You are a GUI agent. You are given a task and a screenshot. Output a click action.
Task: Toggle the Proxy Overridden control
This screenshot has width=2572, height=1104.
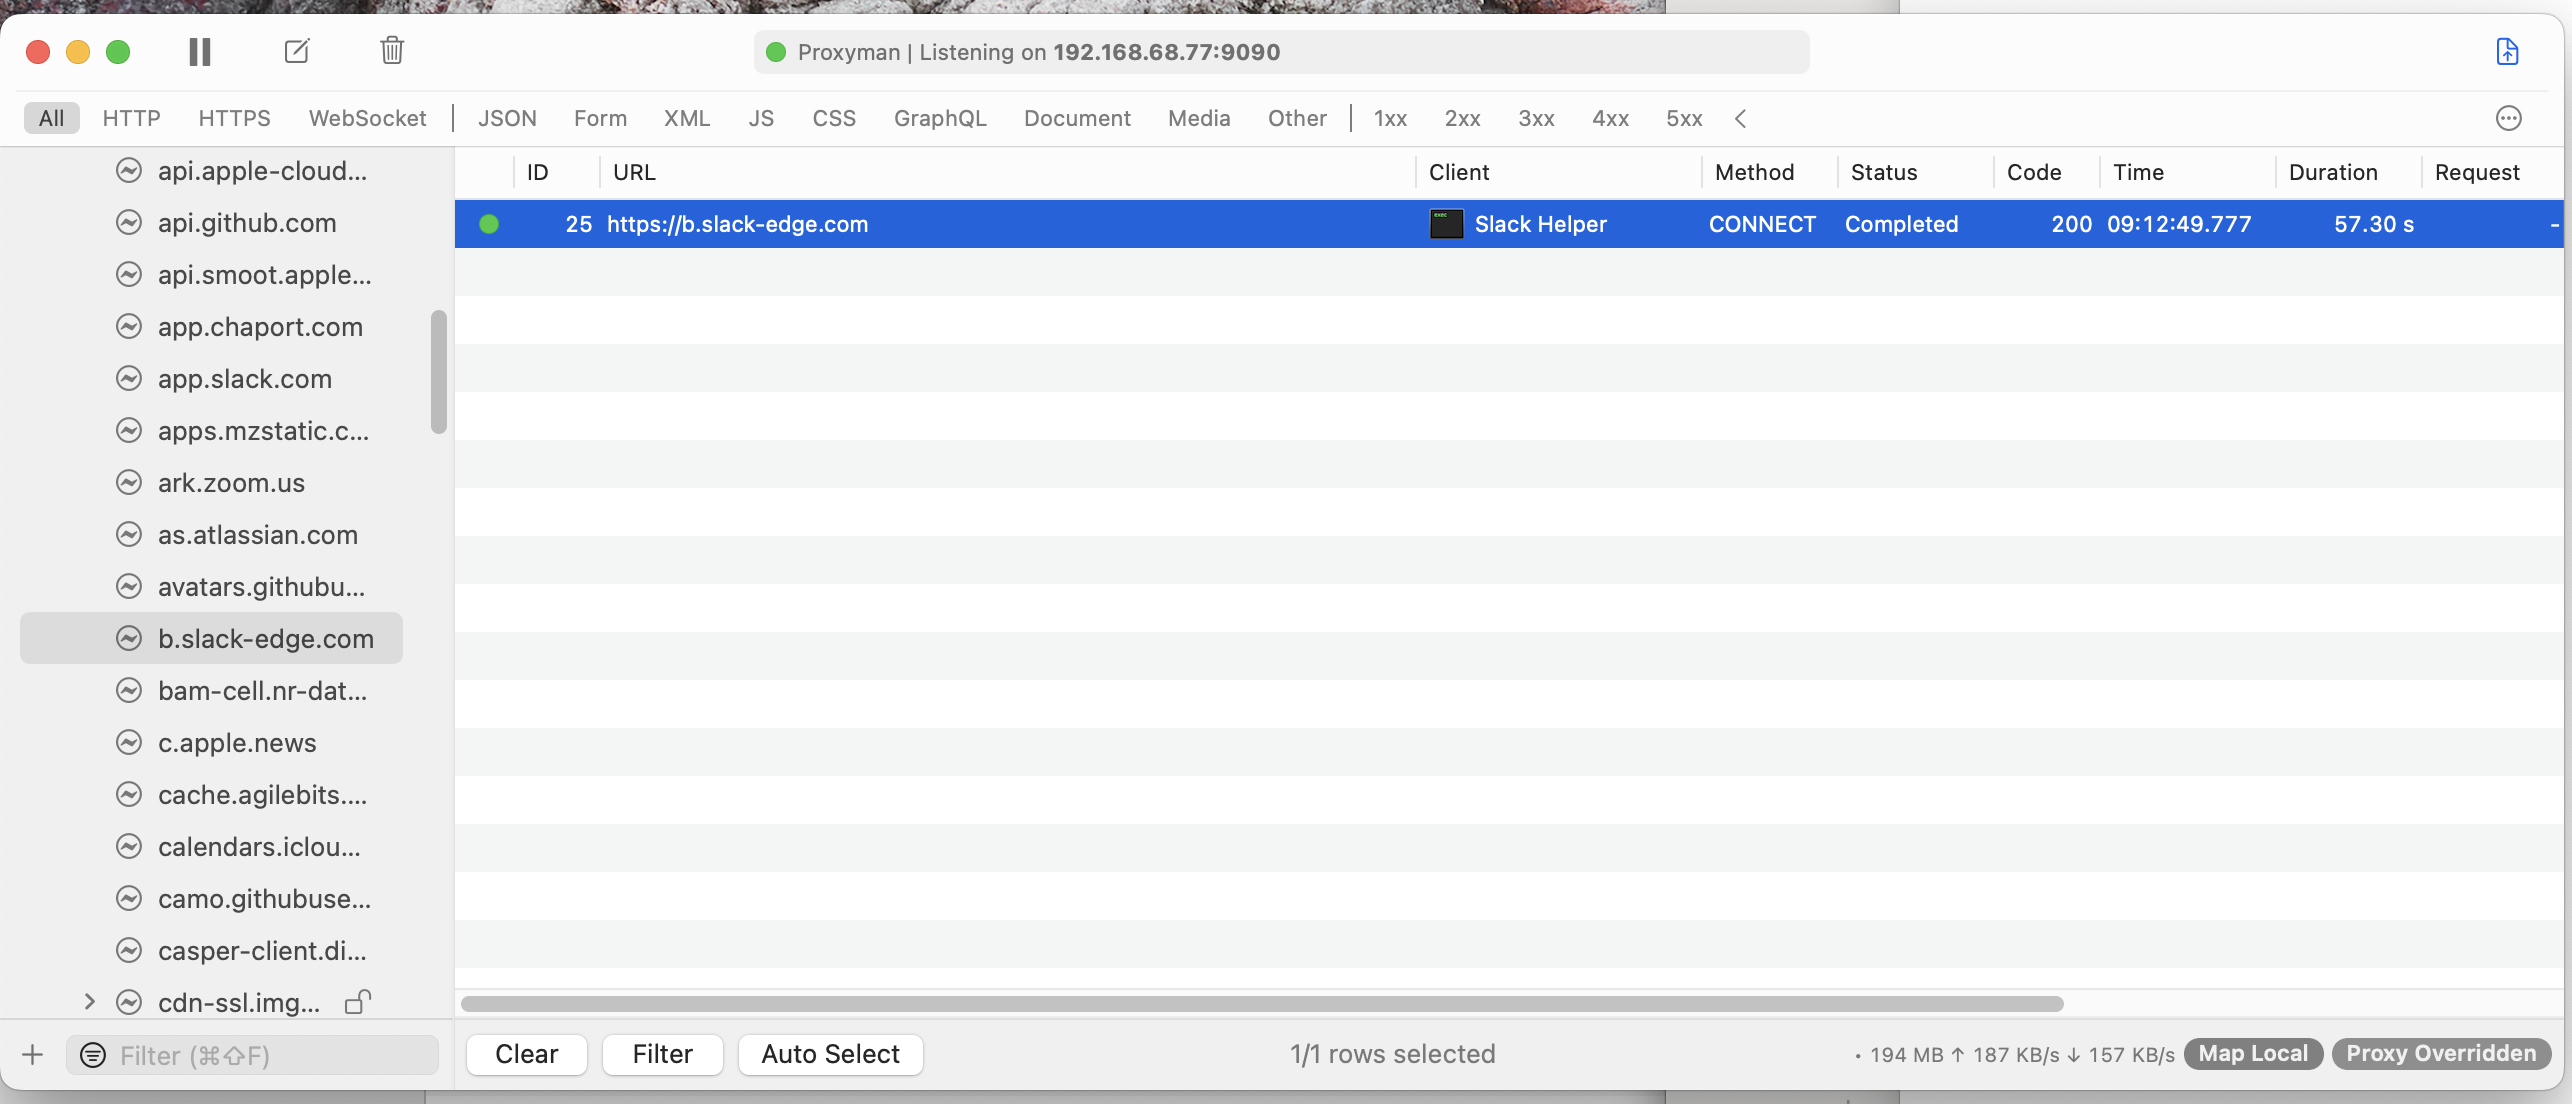point(2441,1053)
